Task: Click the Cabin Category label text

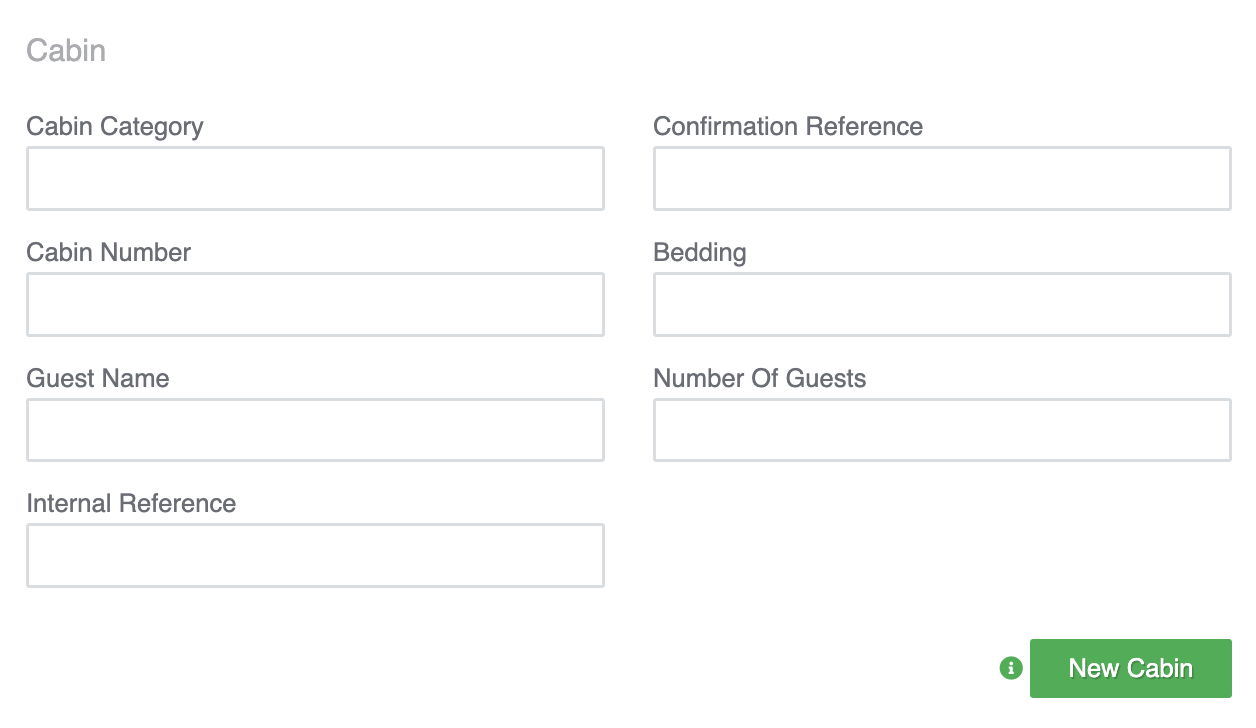Action: (x=115, y=127)
